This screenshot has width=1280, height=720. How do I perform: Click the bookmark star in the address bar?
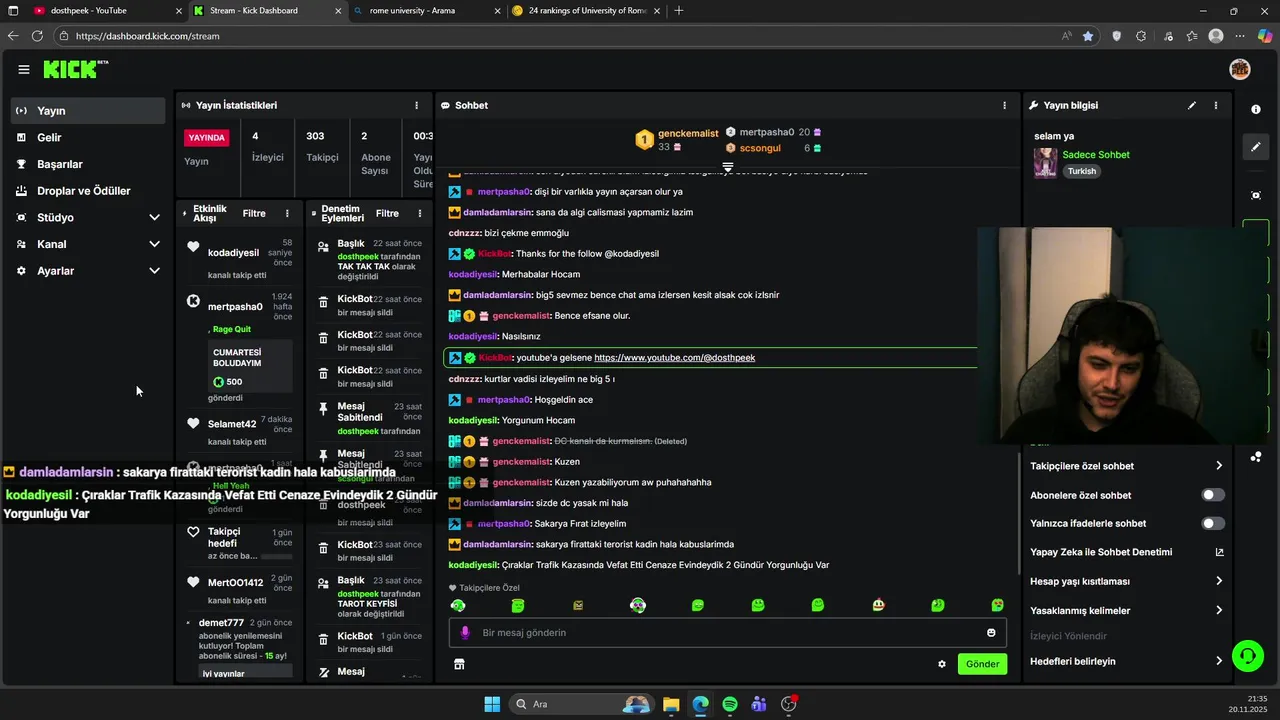pyautogui.click(x=1088, y=36)
